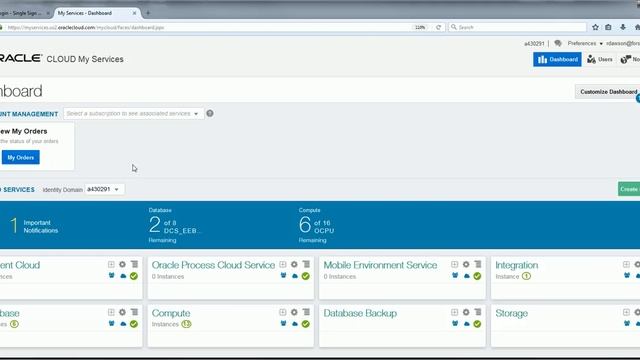Open the Preferences menu

click(x=585, y=43)
